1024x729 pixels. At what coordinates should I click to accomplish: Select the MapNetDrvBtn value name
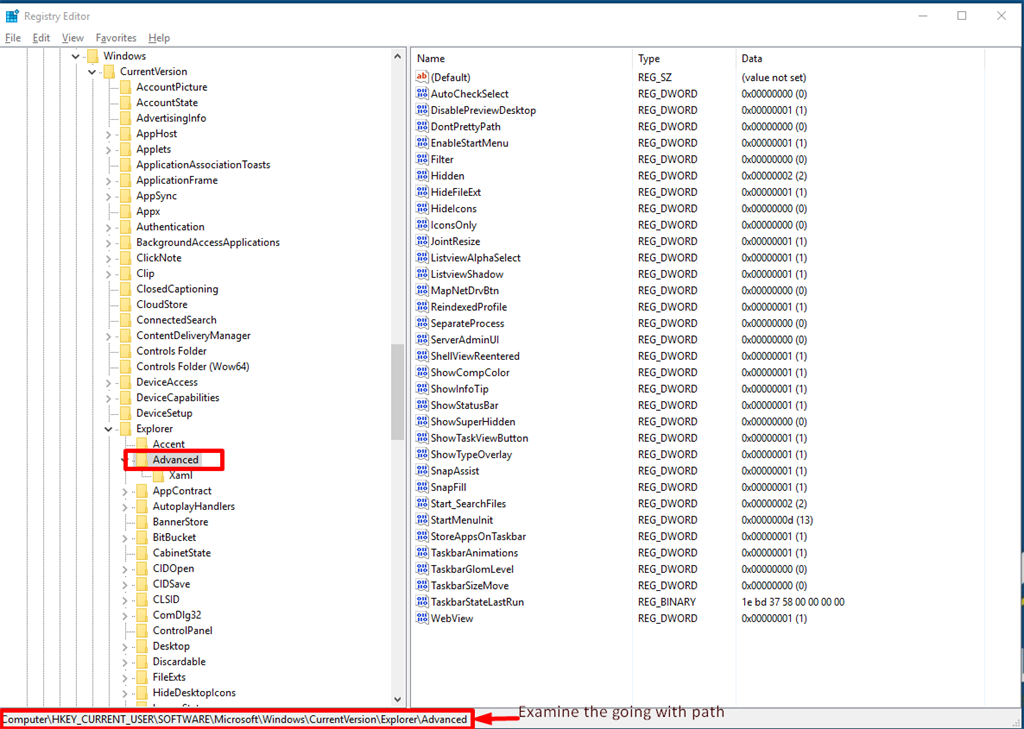[x=465, y=290]
